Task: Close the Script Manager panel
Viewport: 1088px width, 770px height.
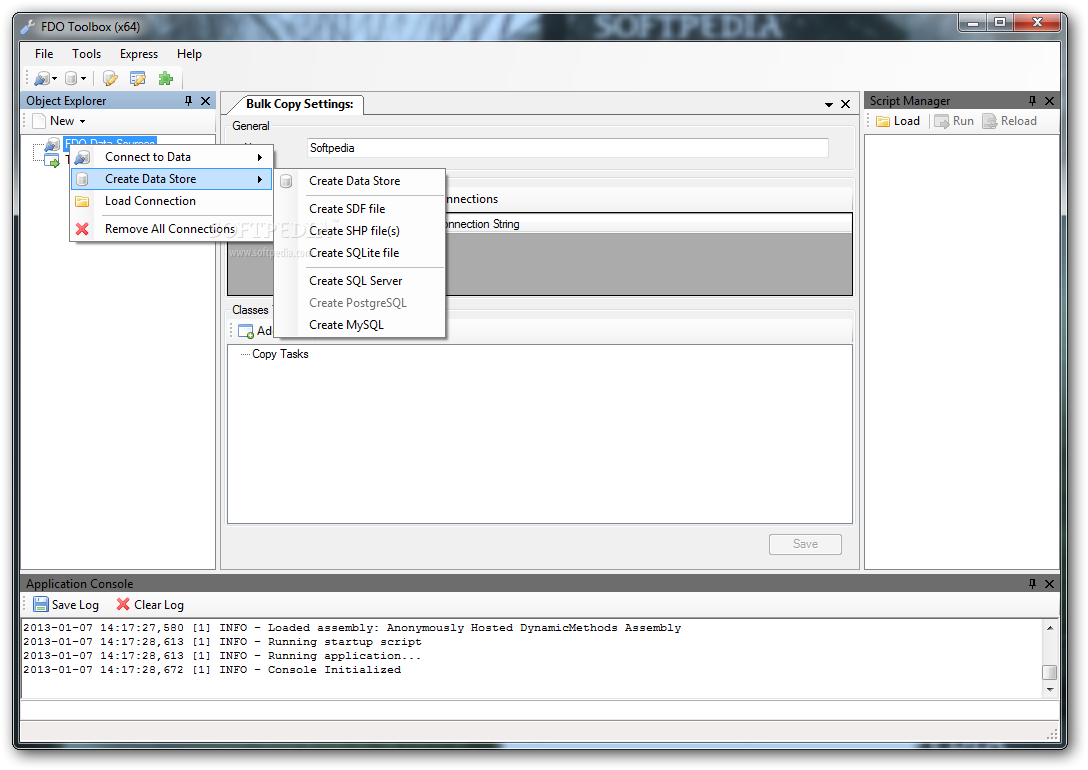Action: (x=1049, y=101)
